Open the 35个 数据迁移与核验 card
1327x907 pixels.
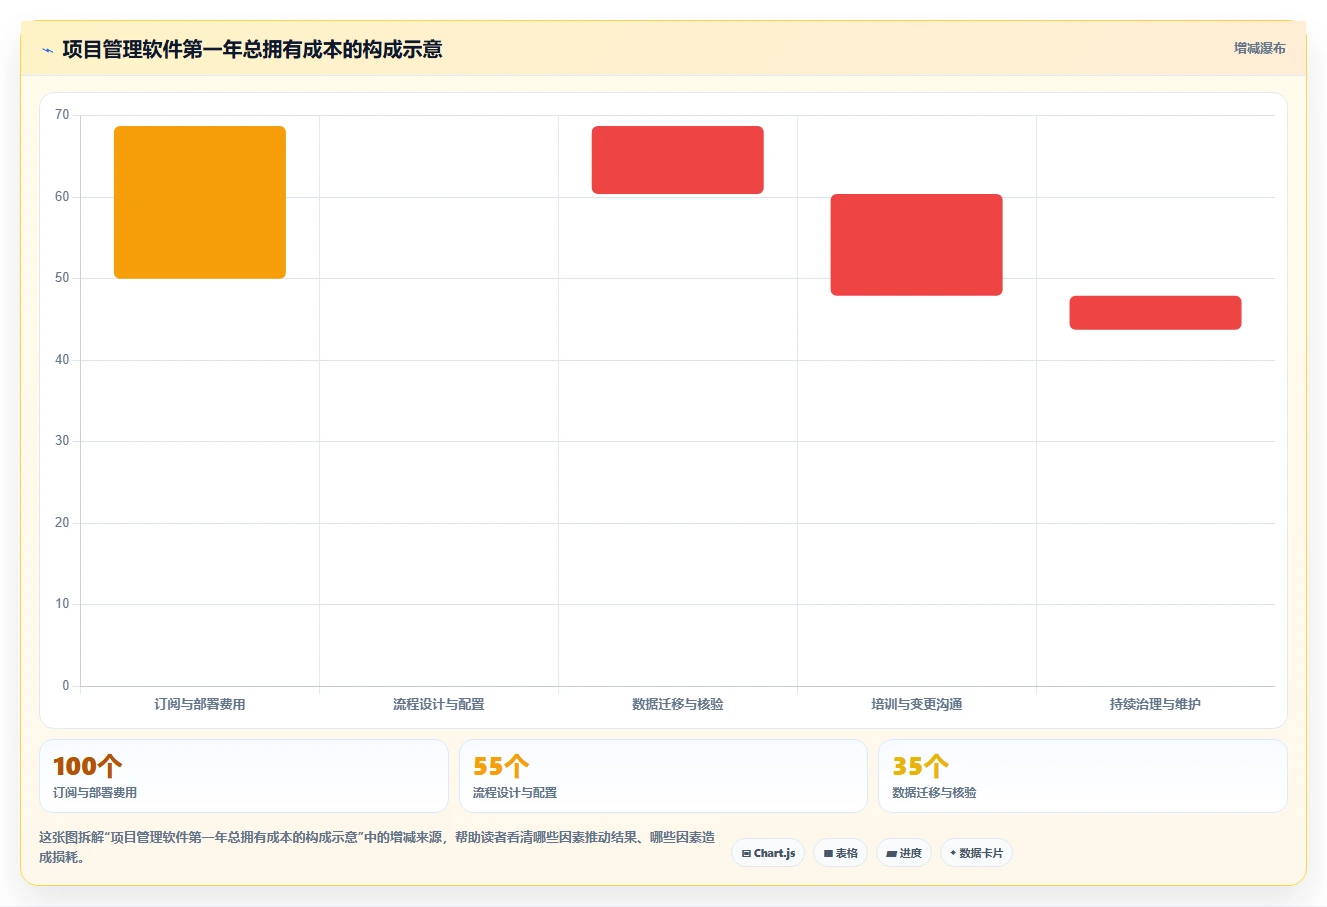(1082, 776)
